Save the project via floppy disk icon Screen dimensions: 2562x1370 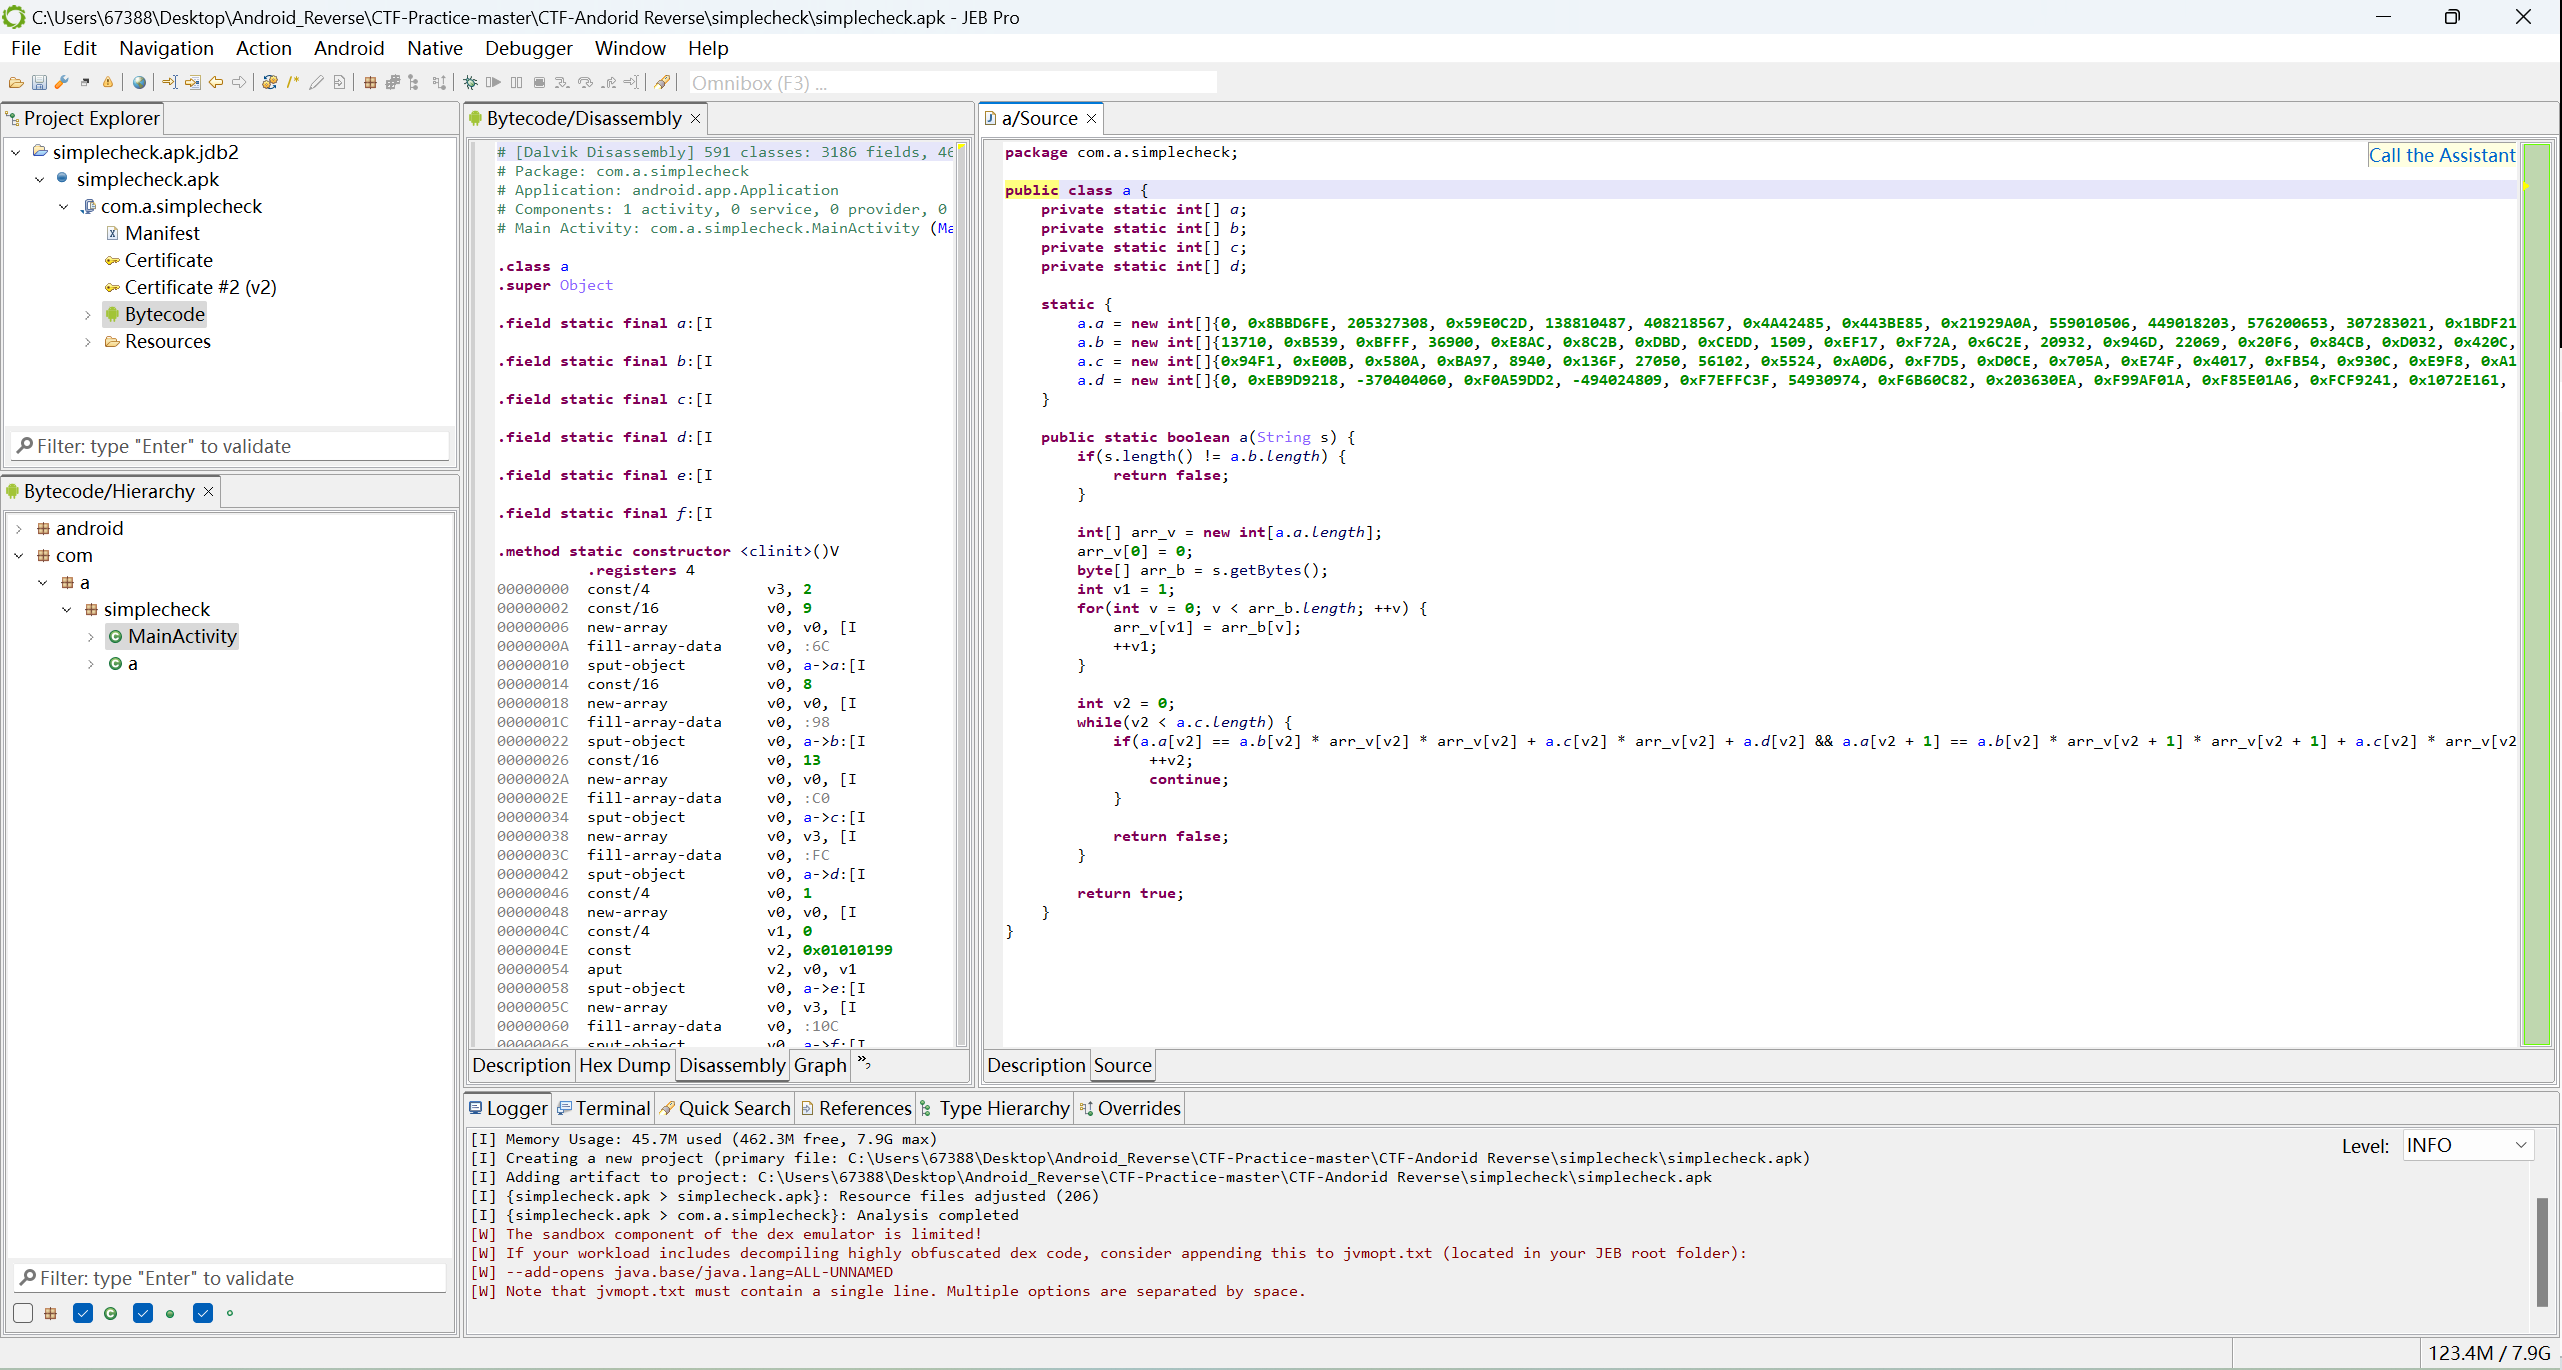coord(40,82)
